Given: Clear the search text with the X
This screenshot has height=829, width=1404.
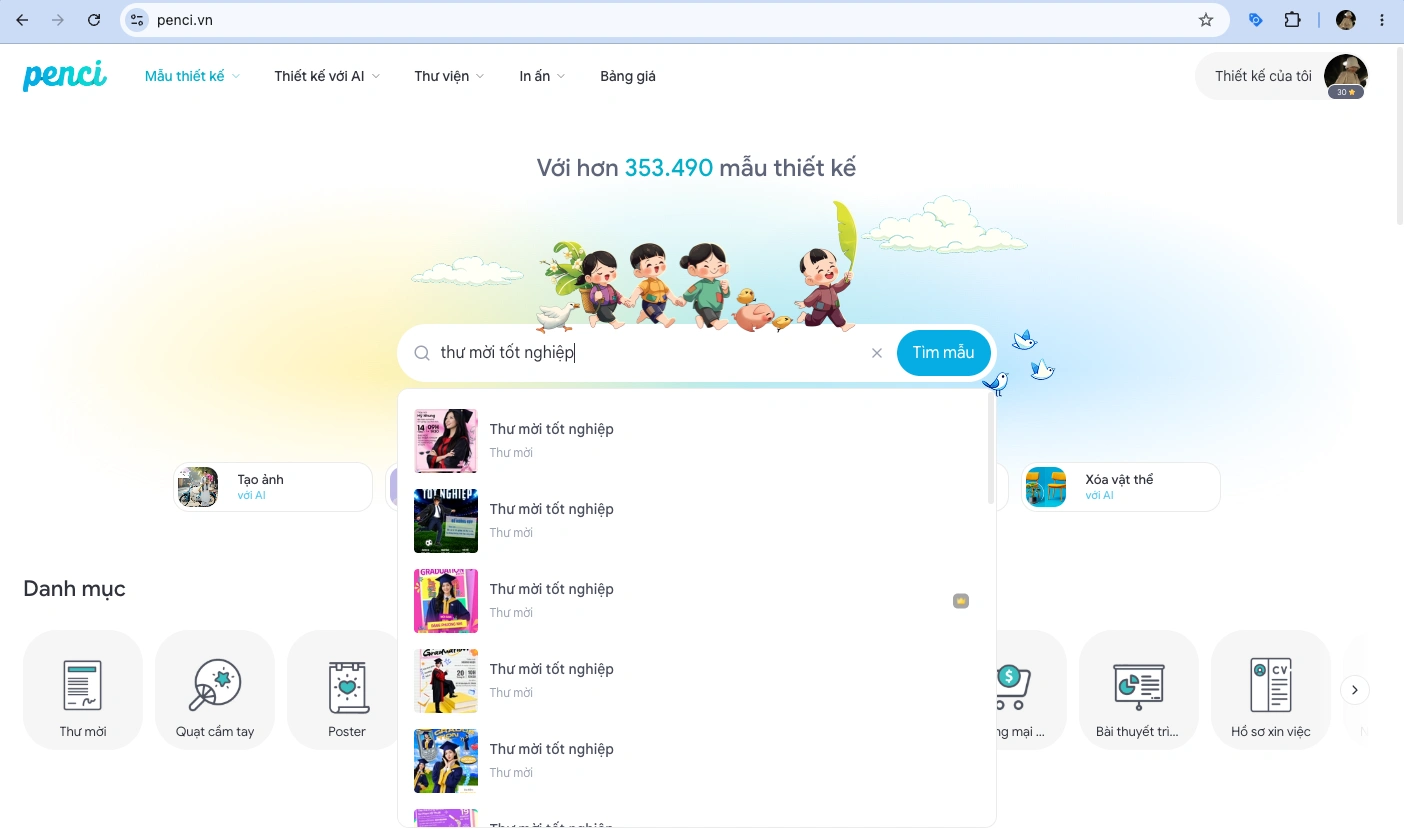Looking at the screenshot, I should (x=877, y=353).
